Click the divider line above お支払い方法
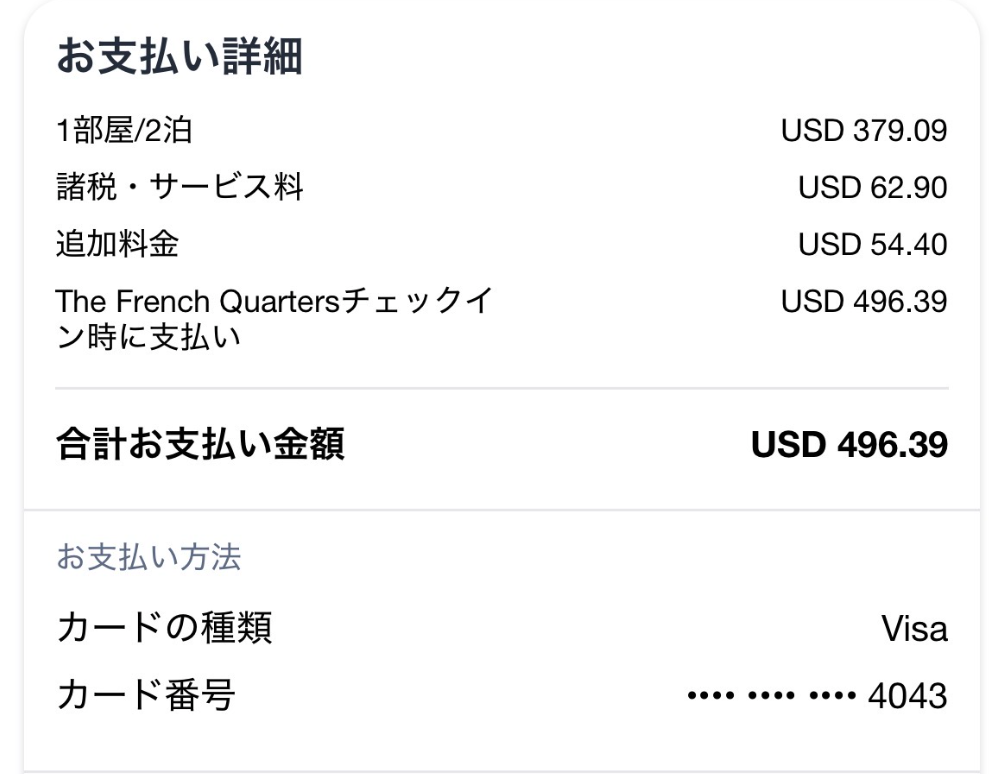 (502, 510)
